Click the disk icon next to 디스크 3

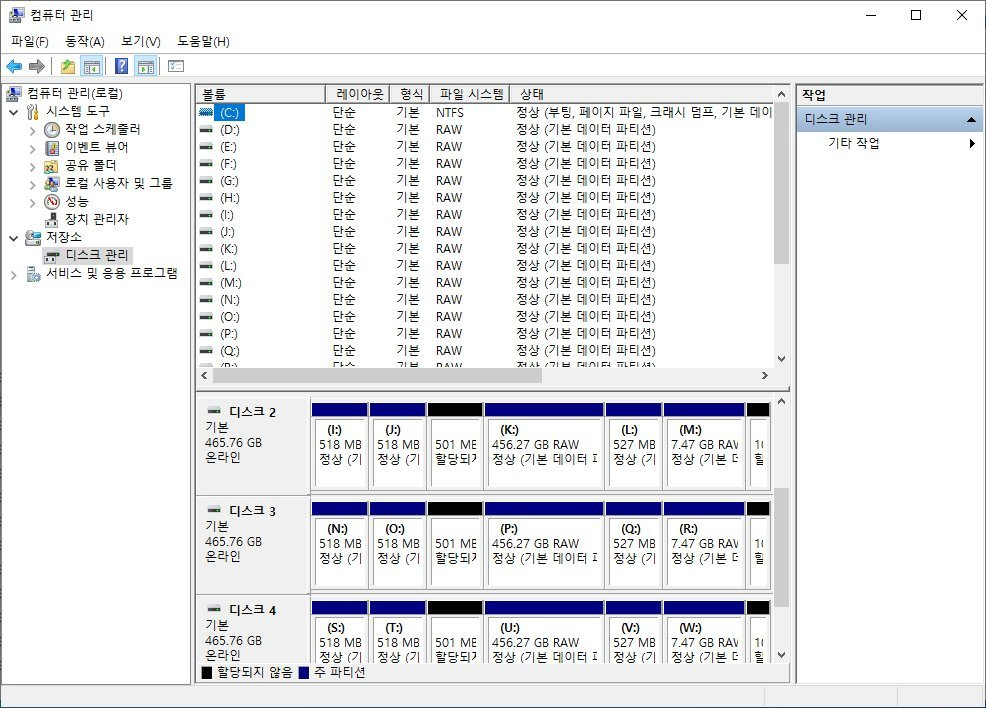[x=214, y=509]
